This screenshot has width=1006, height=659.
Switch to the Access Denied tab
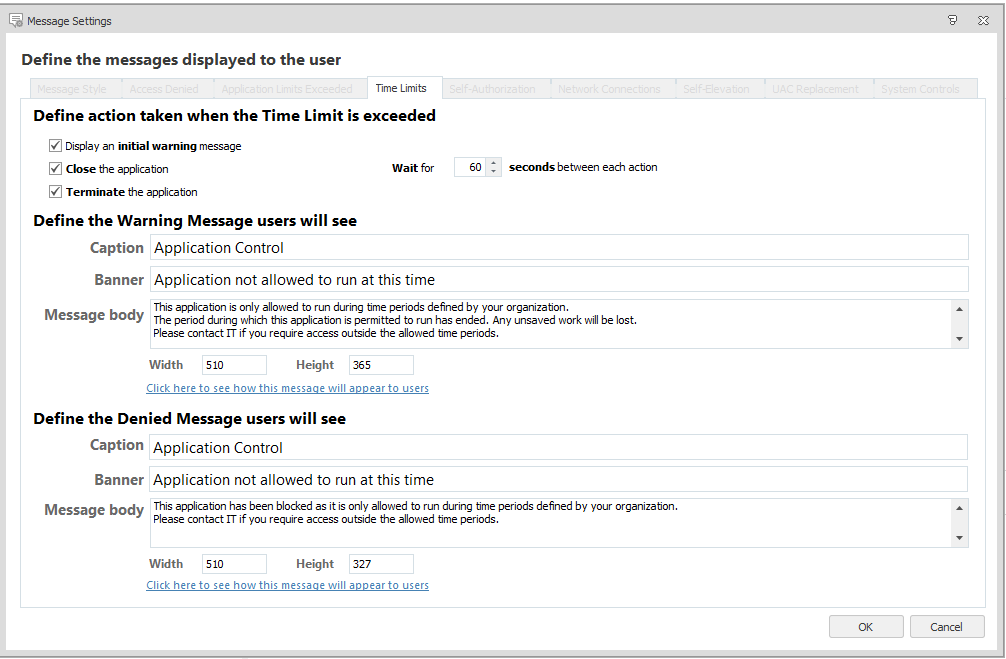(164, 89)
